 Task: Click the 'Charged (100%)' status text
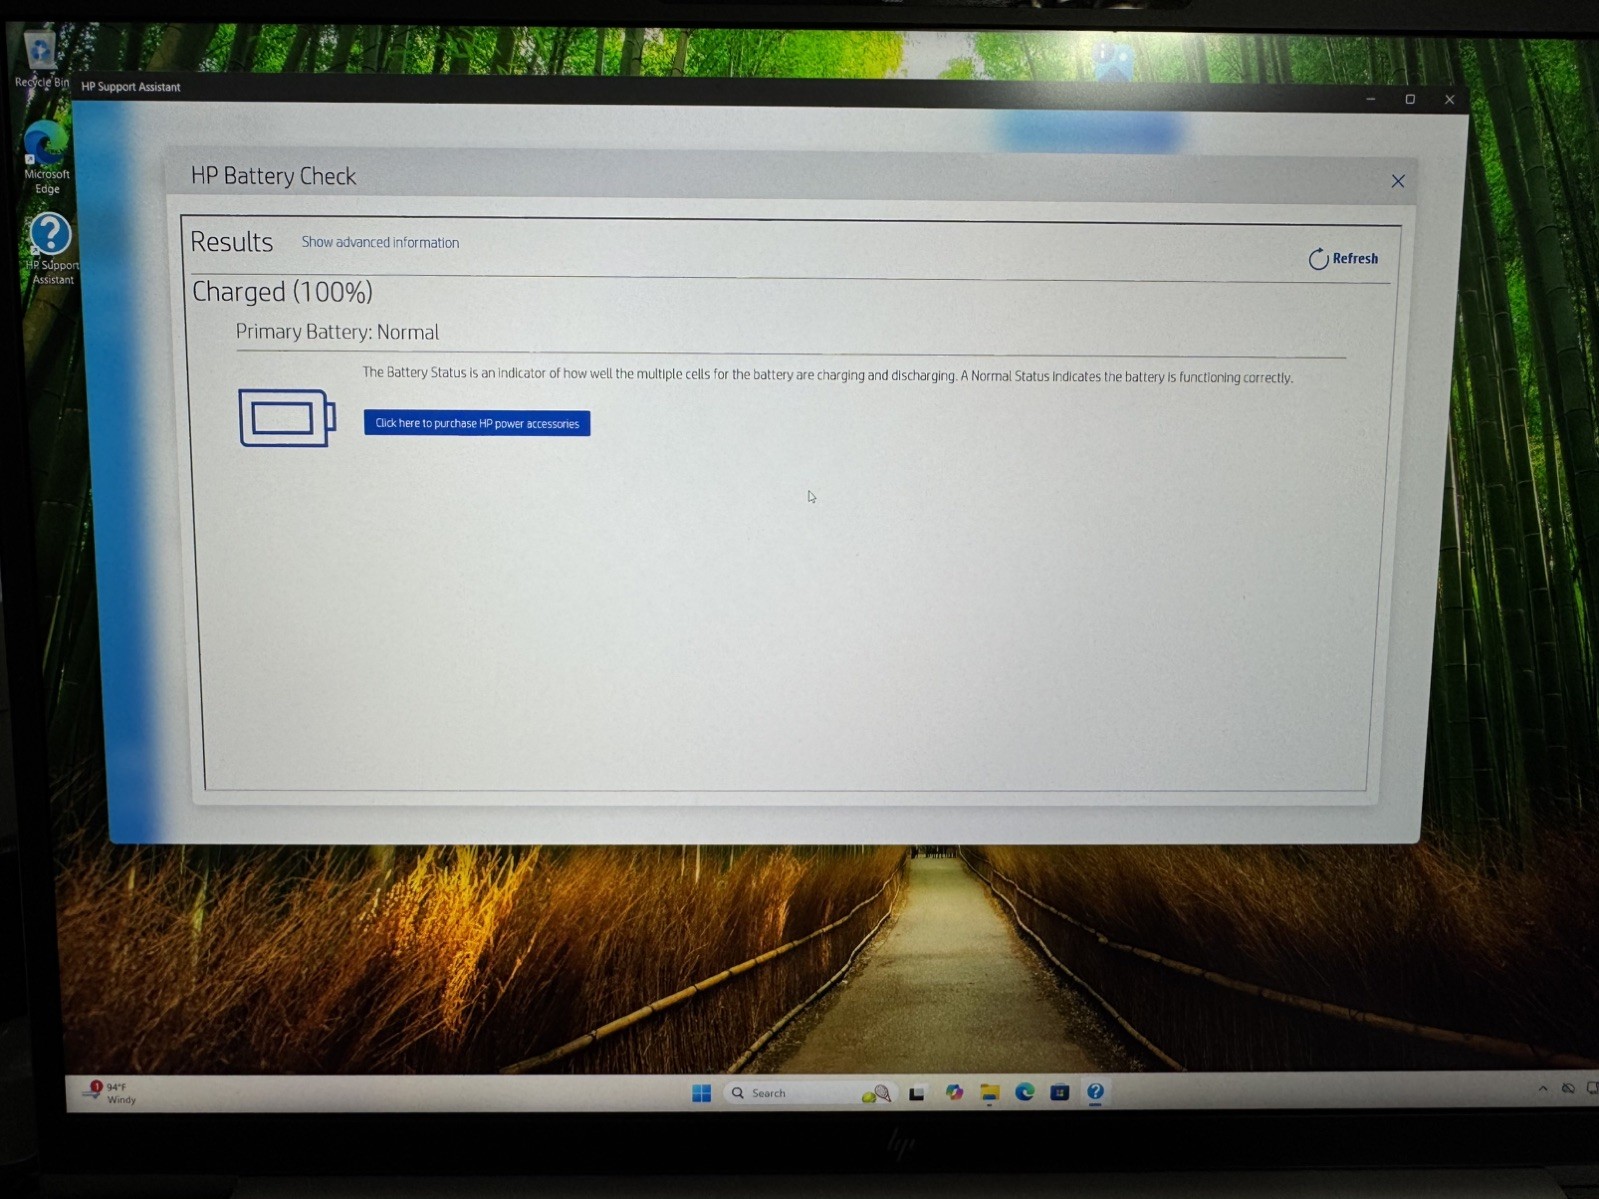[282, 292]
